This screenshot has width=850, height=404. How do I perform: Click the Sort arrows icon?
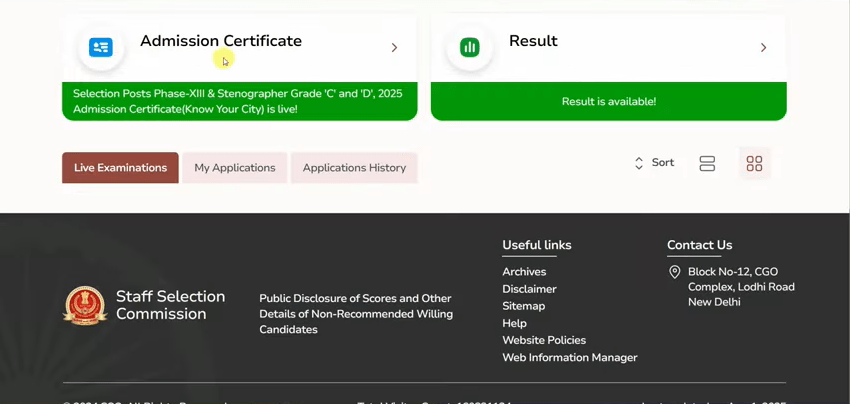point(639,163)
